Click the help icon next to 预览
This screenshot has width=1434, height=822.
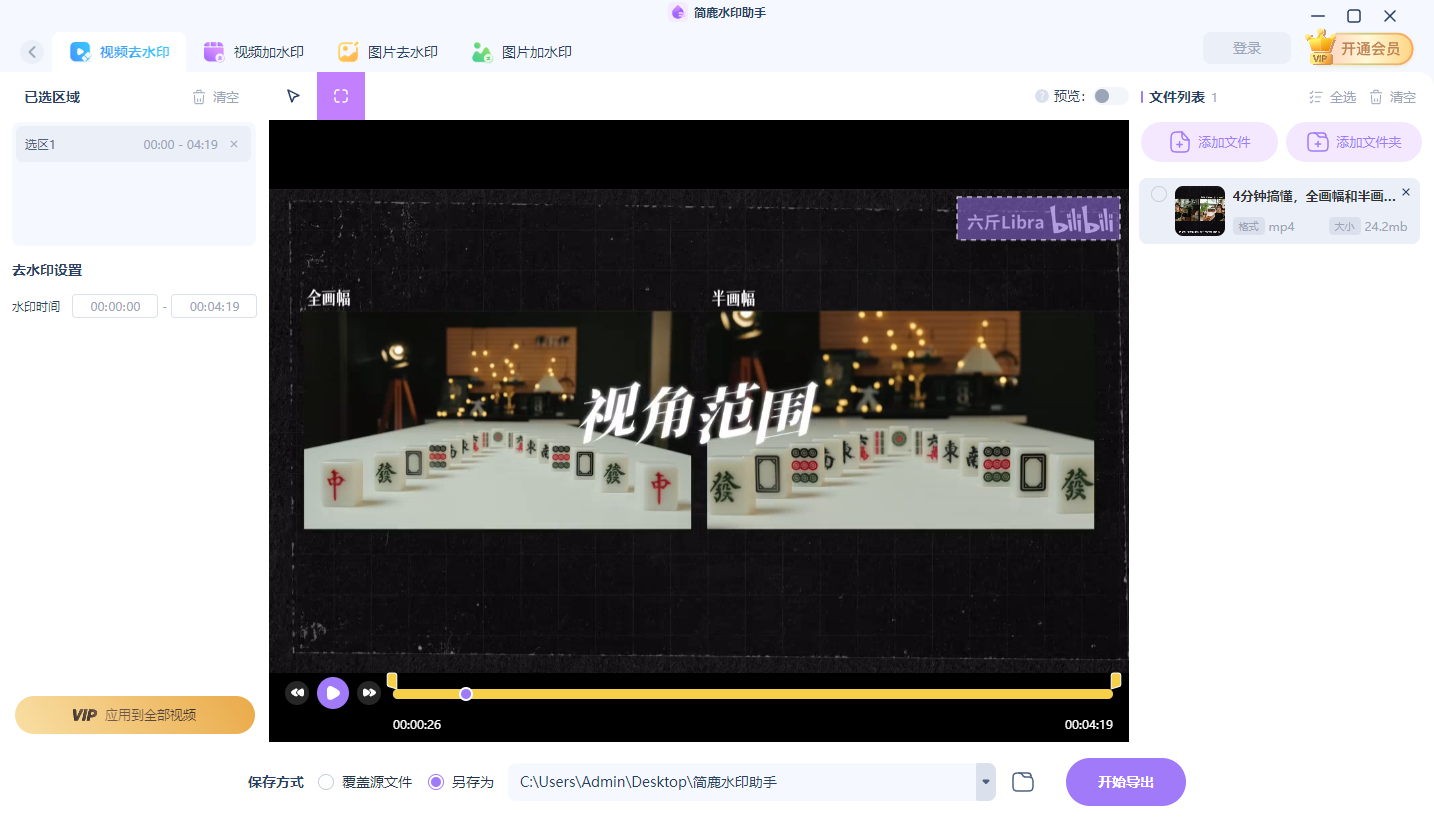[1042, 96]
